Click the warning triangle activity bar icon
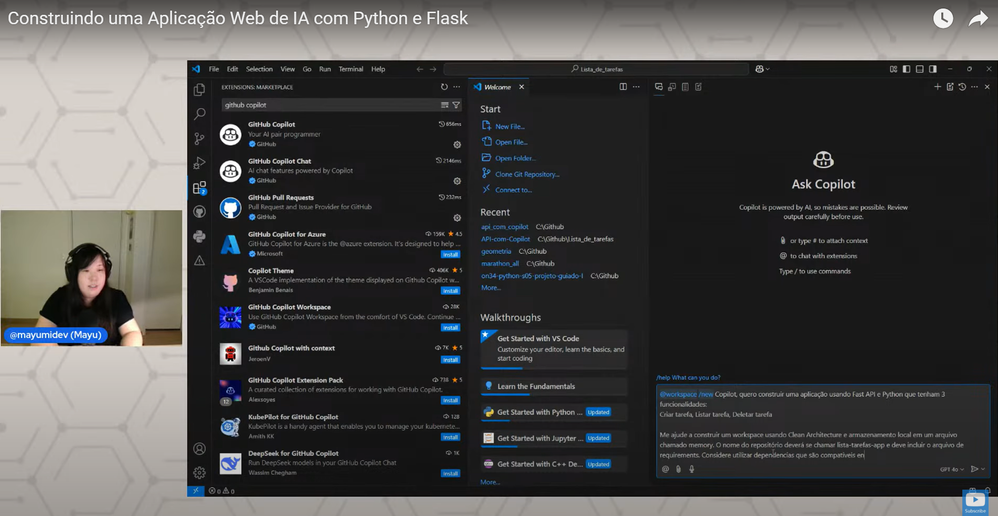 [199, 260]
